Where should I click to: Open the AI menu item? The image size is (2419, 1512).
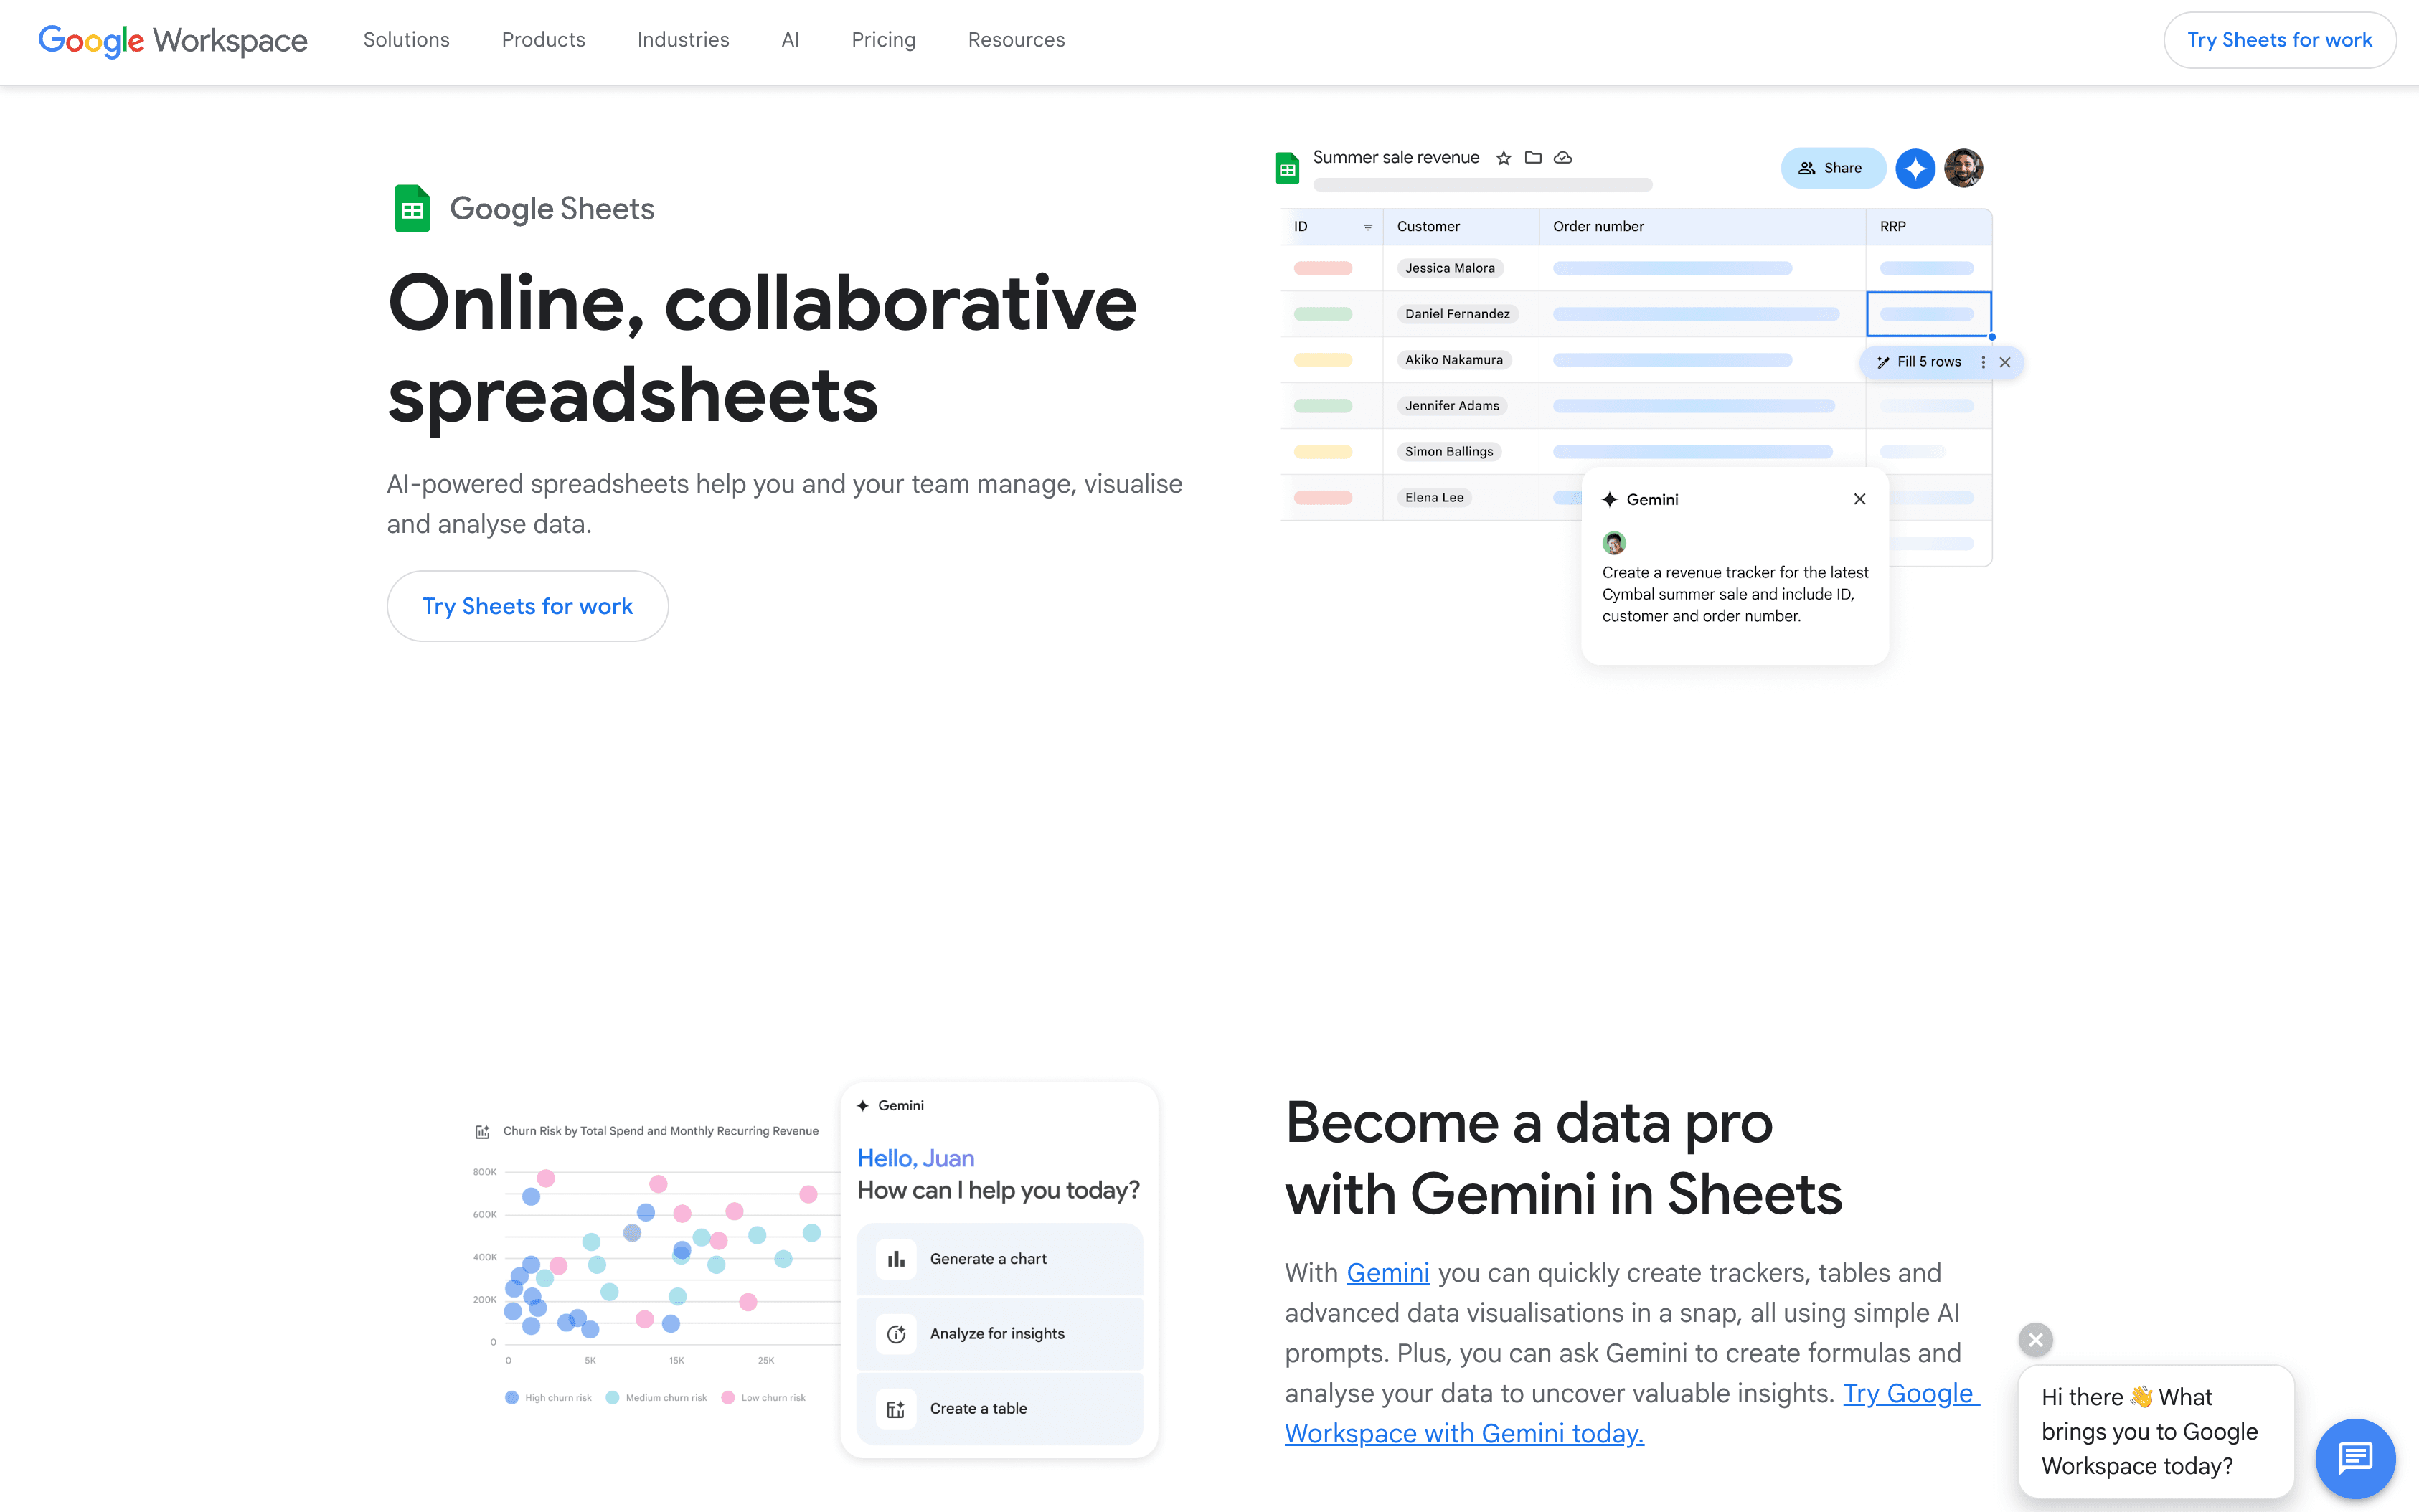point(790,40)
